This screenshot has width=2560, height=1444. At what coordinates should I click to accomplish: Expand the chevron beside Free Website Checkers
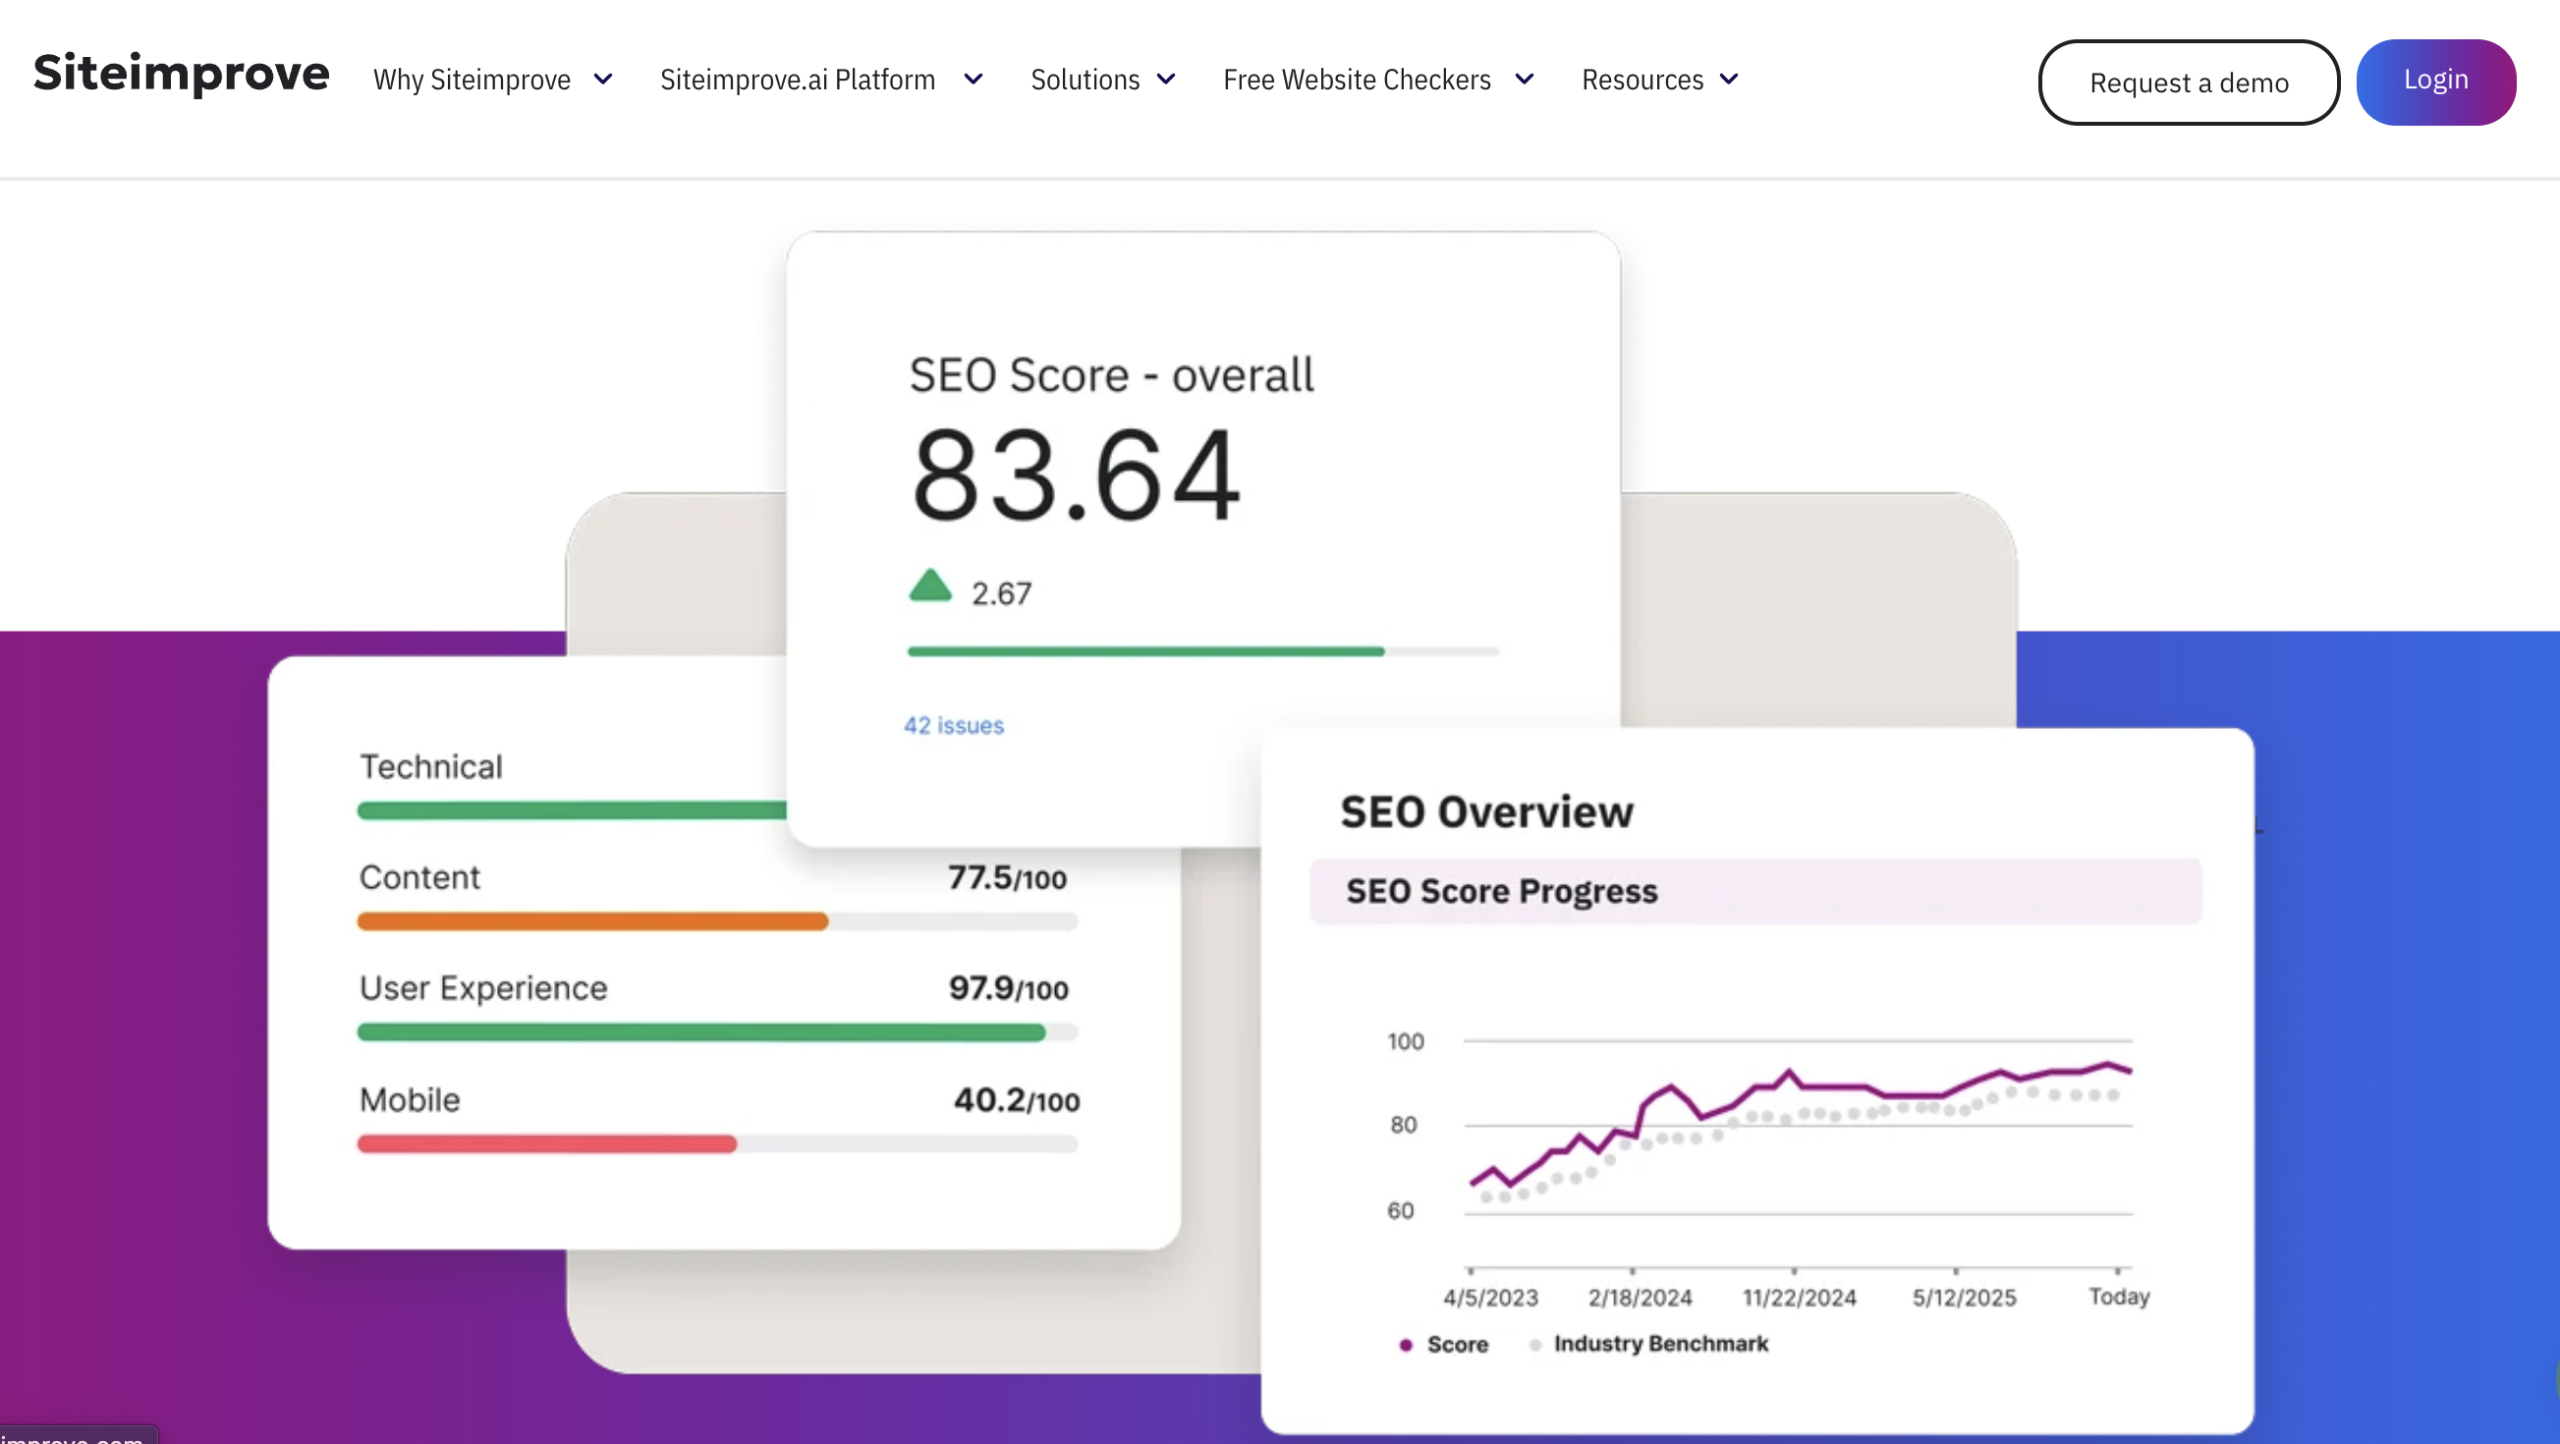pyautogui.click(x=1524, y=79)
